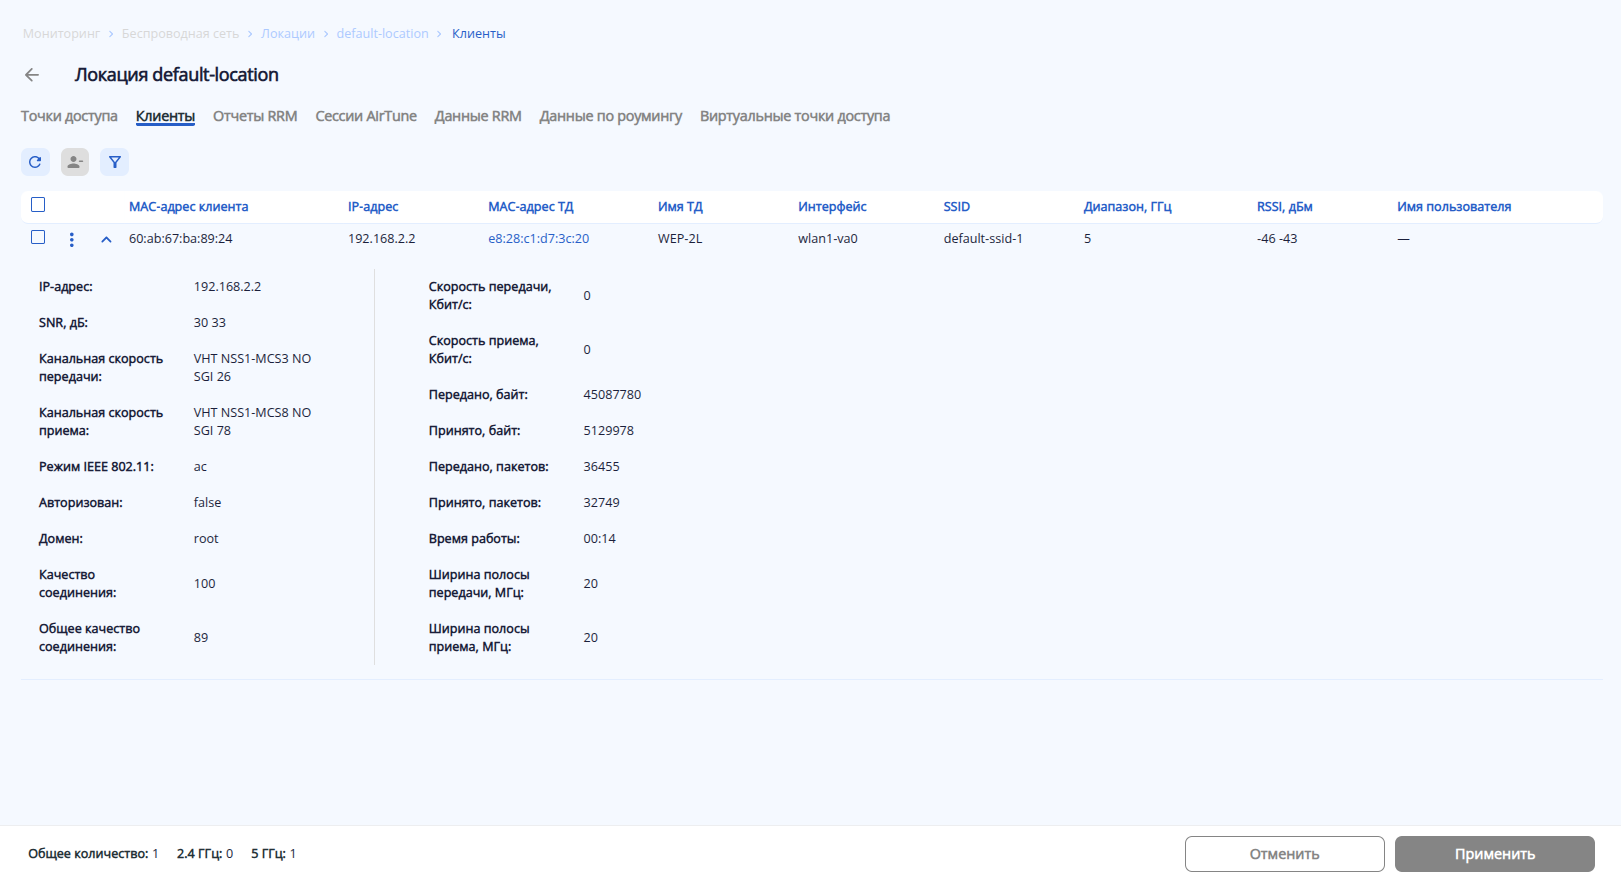Image resolution: width=1621 pixels, height=882 pixels.
Task: Open the default-location breadcrumb link
Action: click(x=382, y=34)
